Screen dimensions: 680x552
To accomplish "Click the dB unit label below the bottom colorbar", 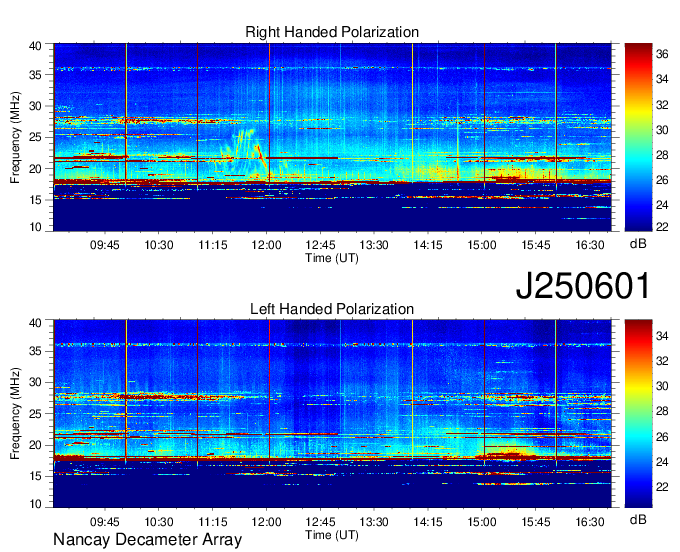I will [x=638, y=519].
